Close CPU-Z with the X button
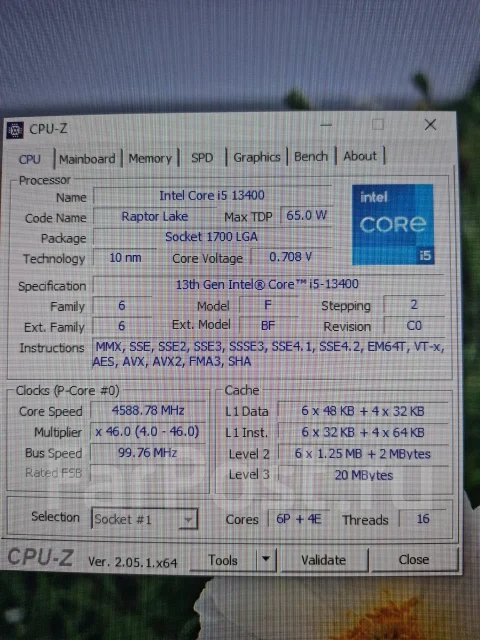This screenshot has width=480, height=640. 430,124
